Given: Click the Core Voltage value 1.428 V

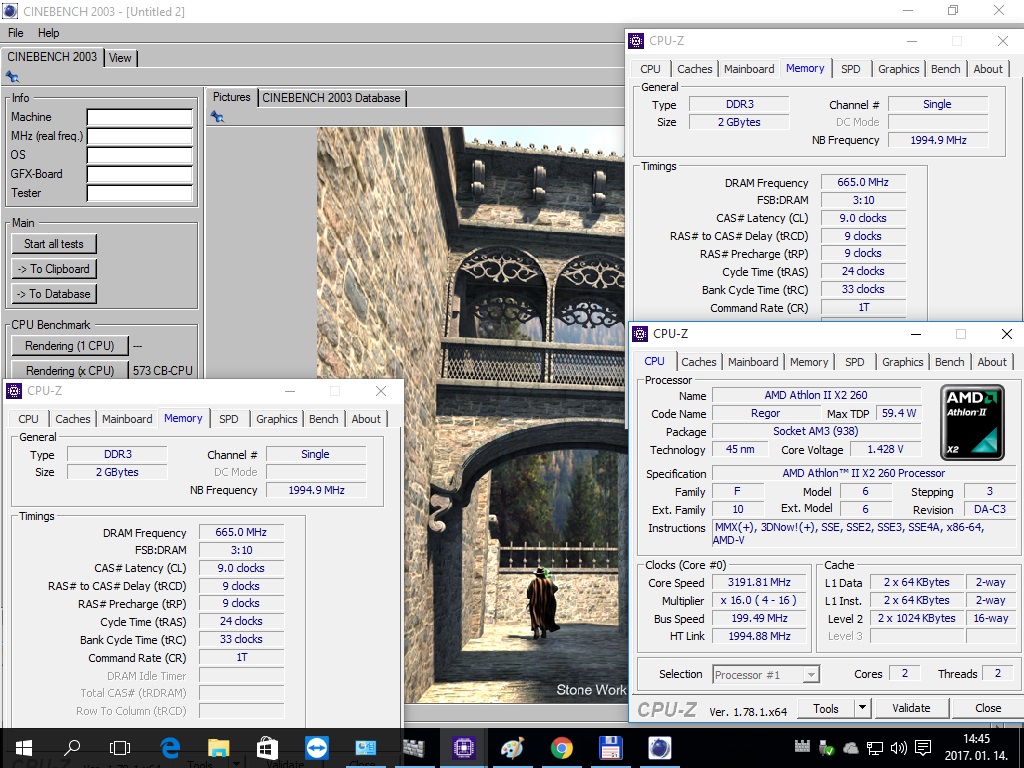Looking at the screenshot, I should 885,449.
